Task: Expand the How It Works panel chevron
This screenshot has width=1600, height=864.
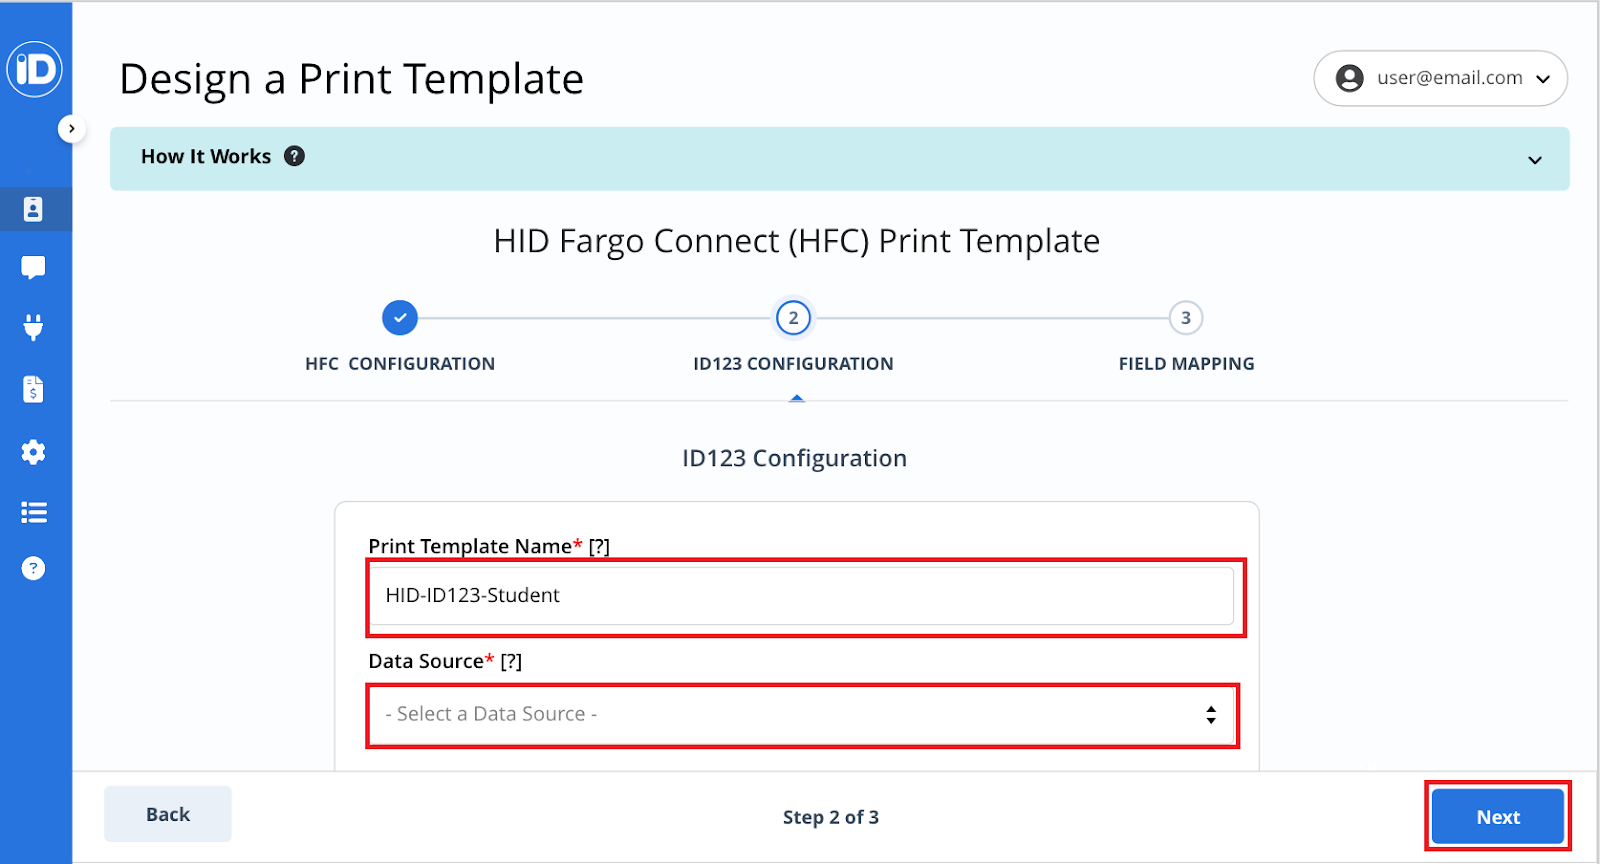Action: coord(1534,160)
